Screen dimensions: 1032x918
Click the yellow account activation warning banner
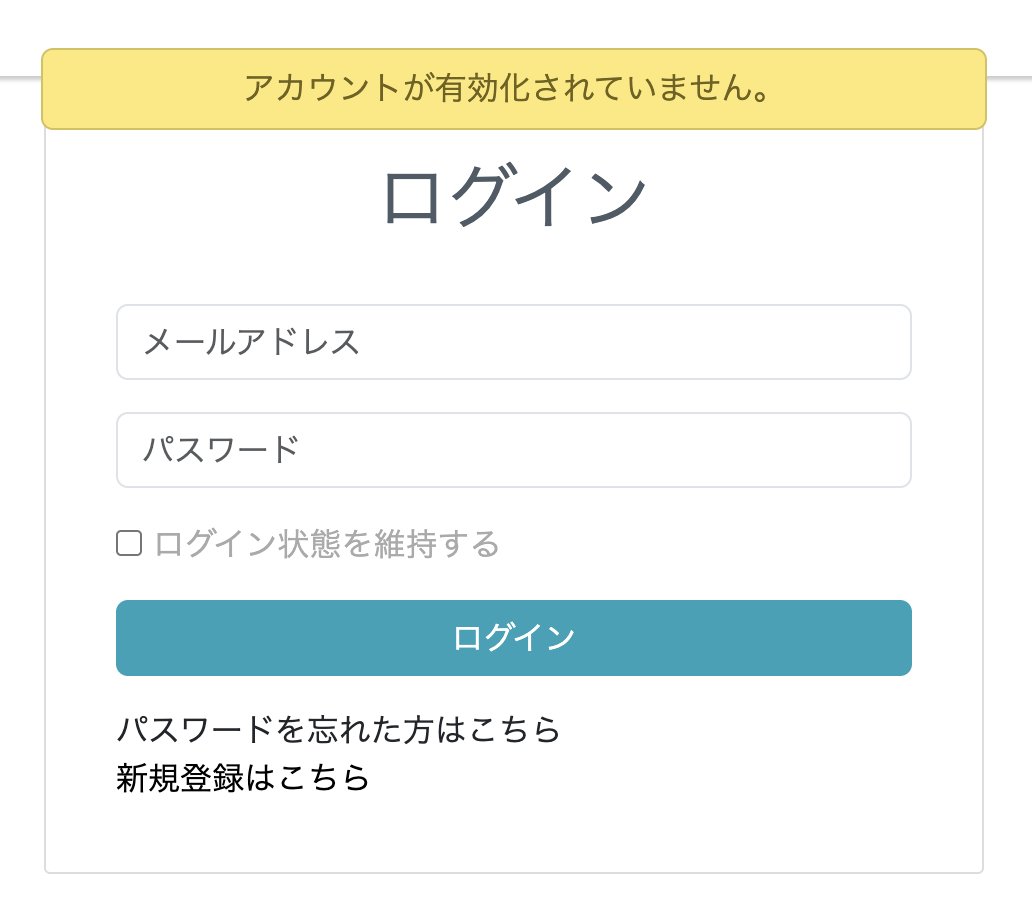(514, 89)
